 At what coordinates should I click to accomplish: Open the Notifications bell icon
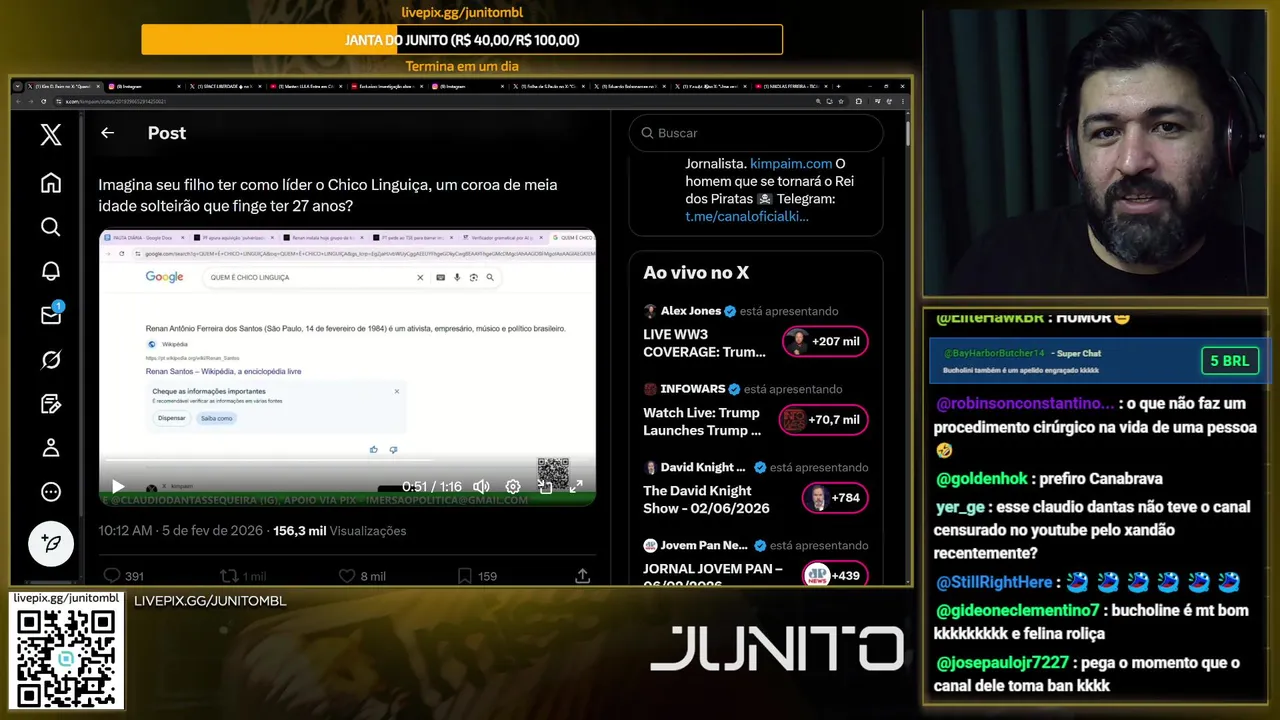point(51,271)
